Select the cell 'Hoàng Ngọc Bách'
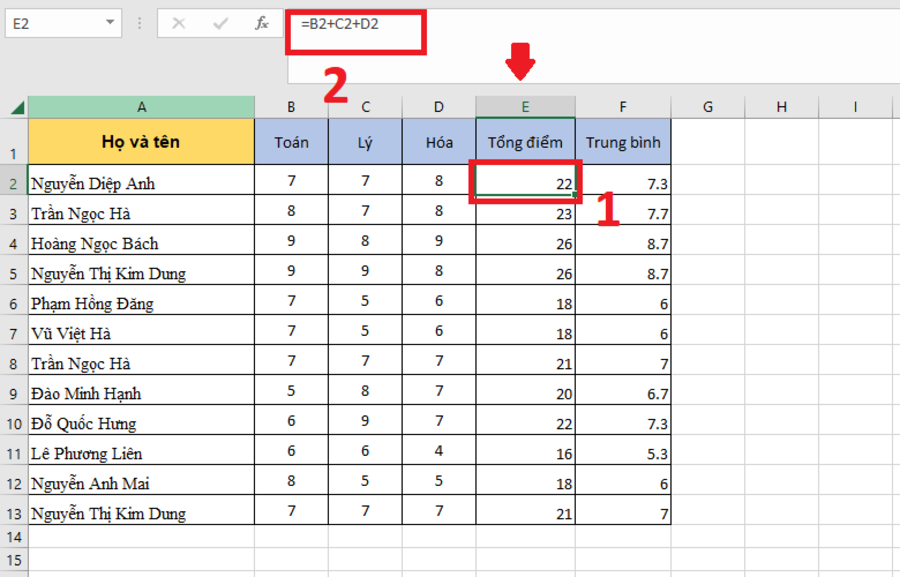This screenshot has height=577, width=900. (141, 240)
